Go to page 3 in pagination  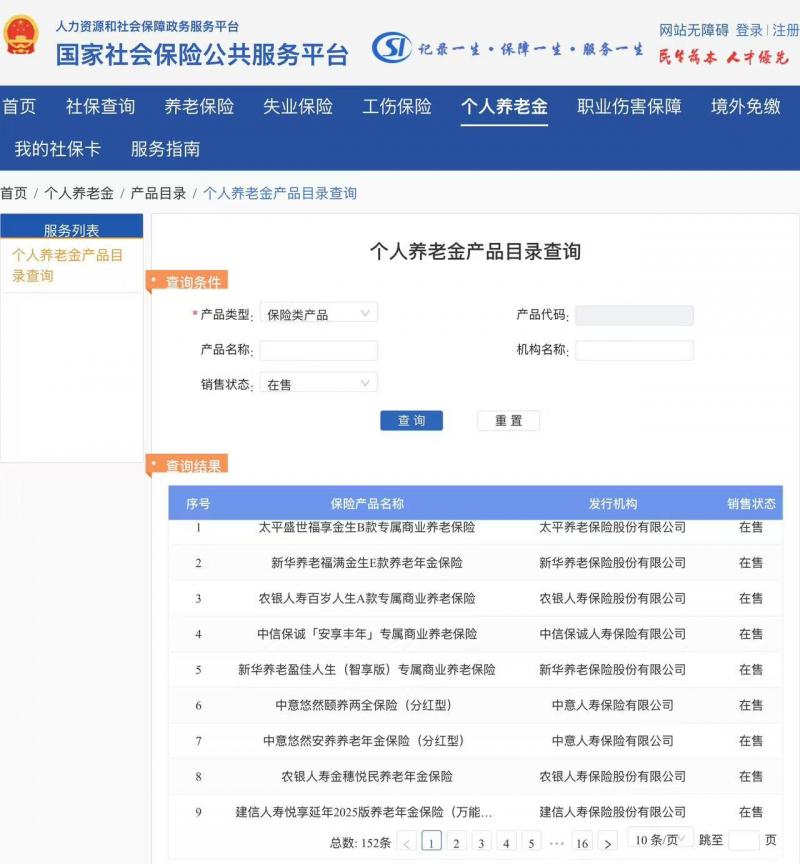481,843
